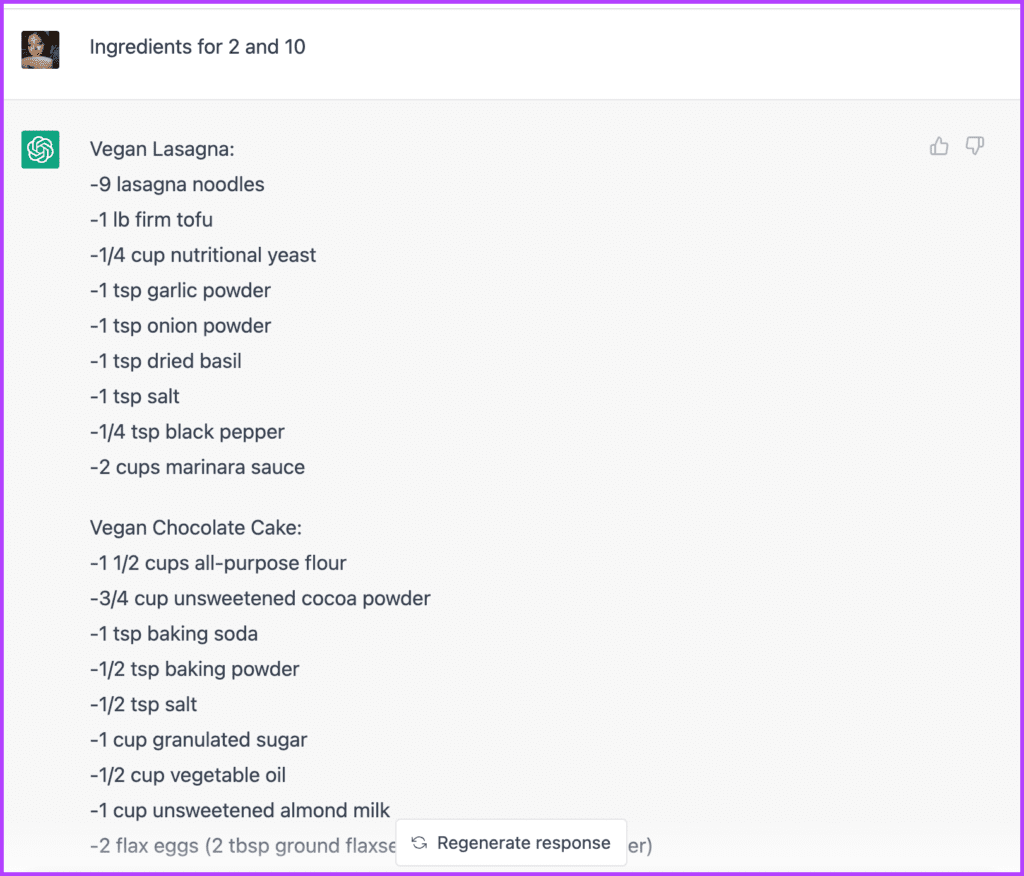Click the '-1/4 cup nutritional yeast' line
The width and height of the screenshot is (1024, 876).
[x=202, y=255]
